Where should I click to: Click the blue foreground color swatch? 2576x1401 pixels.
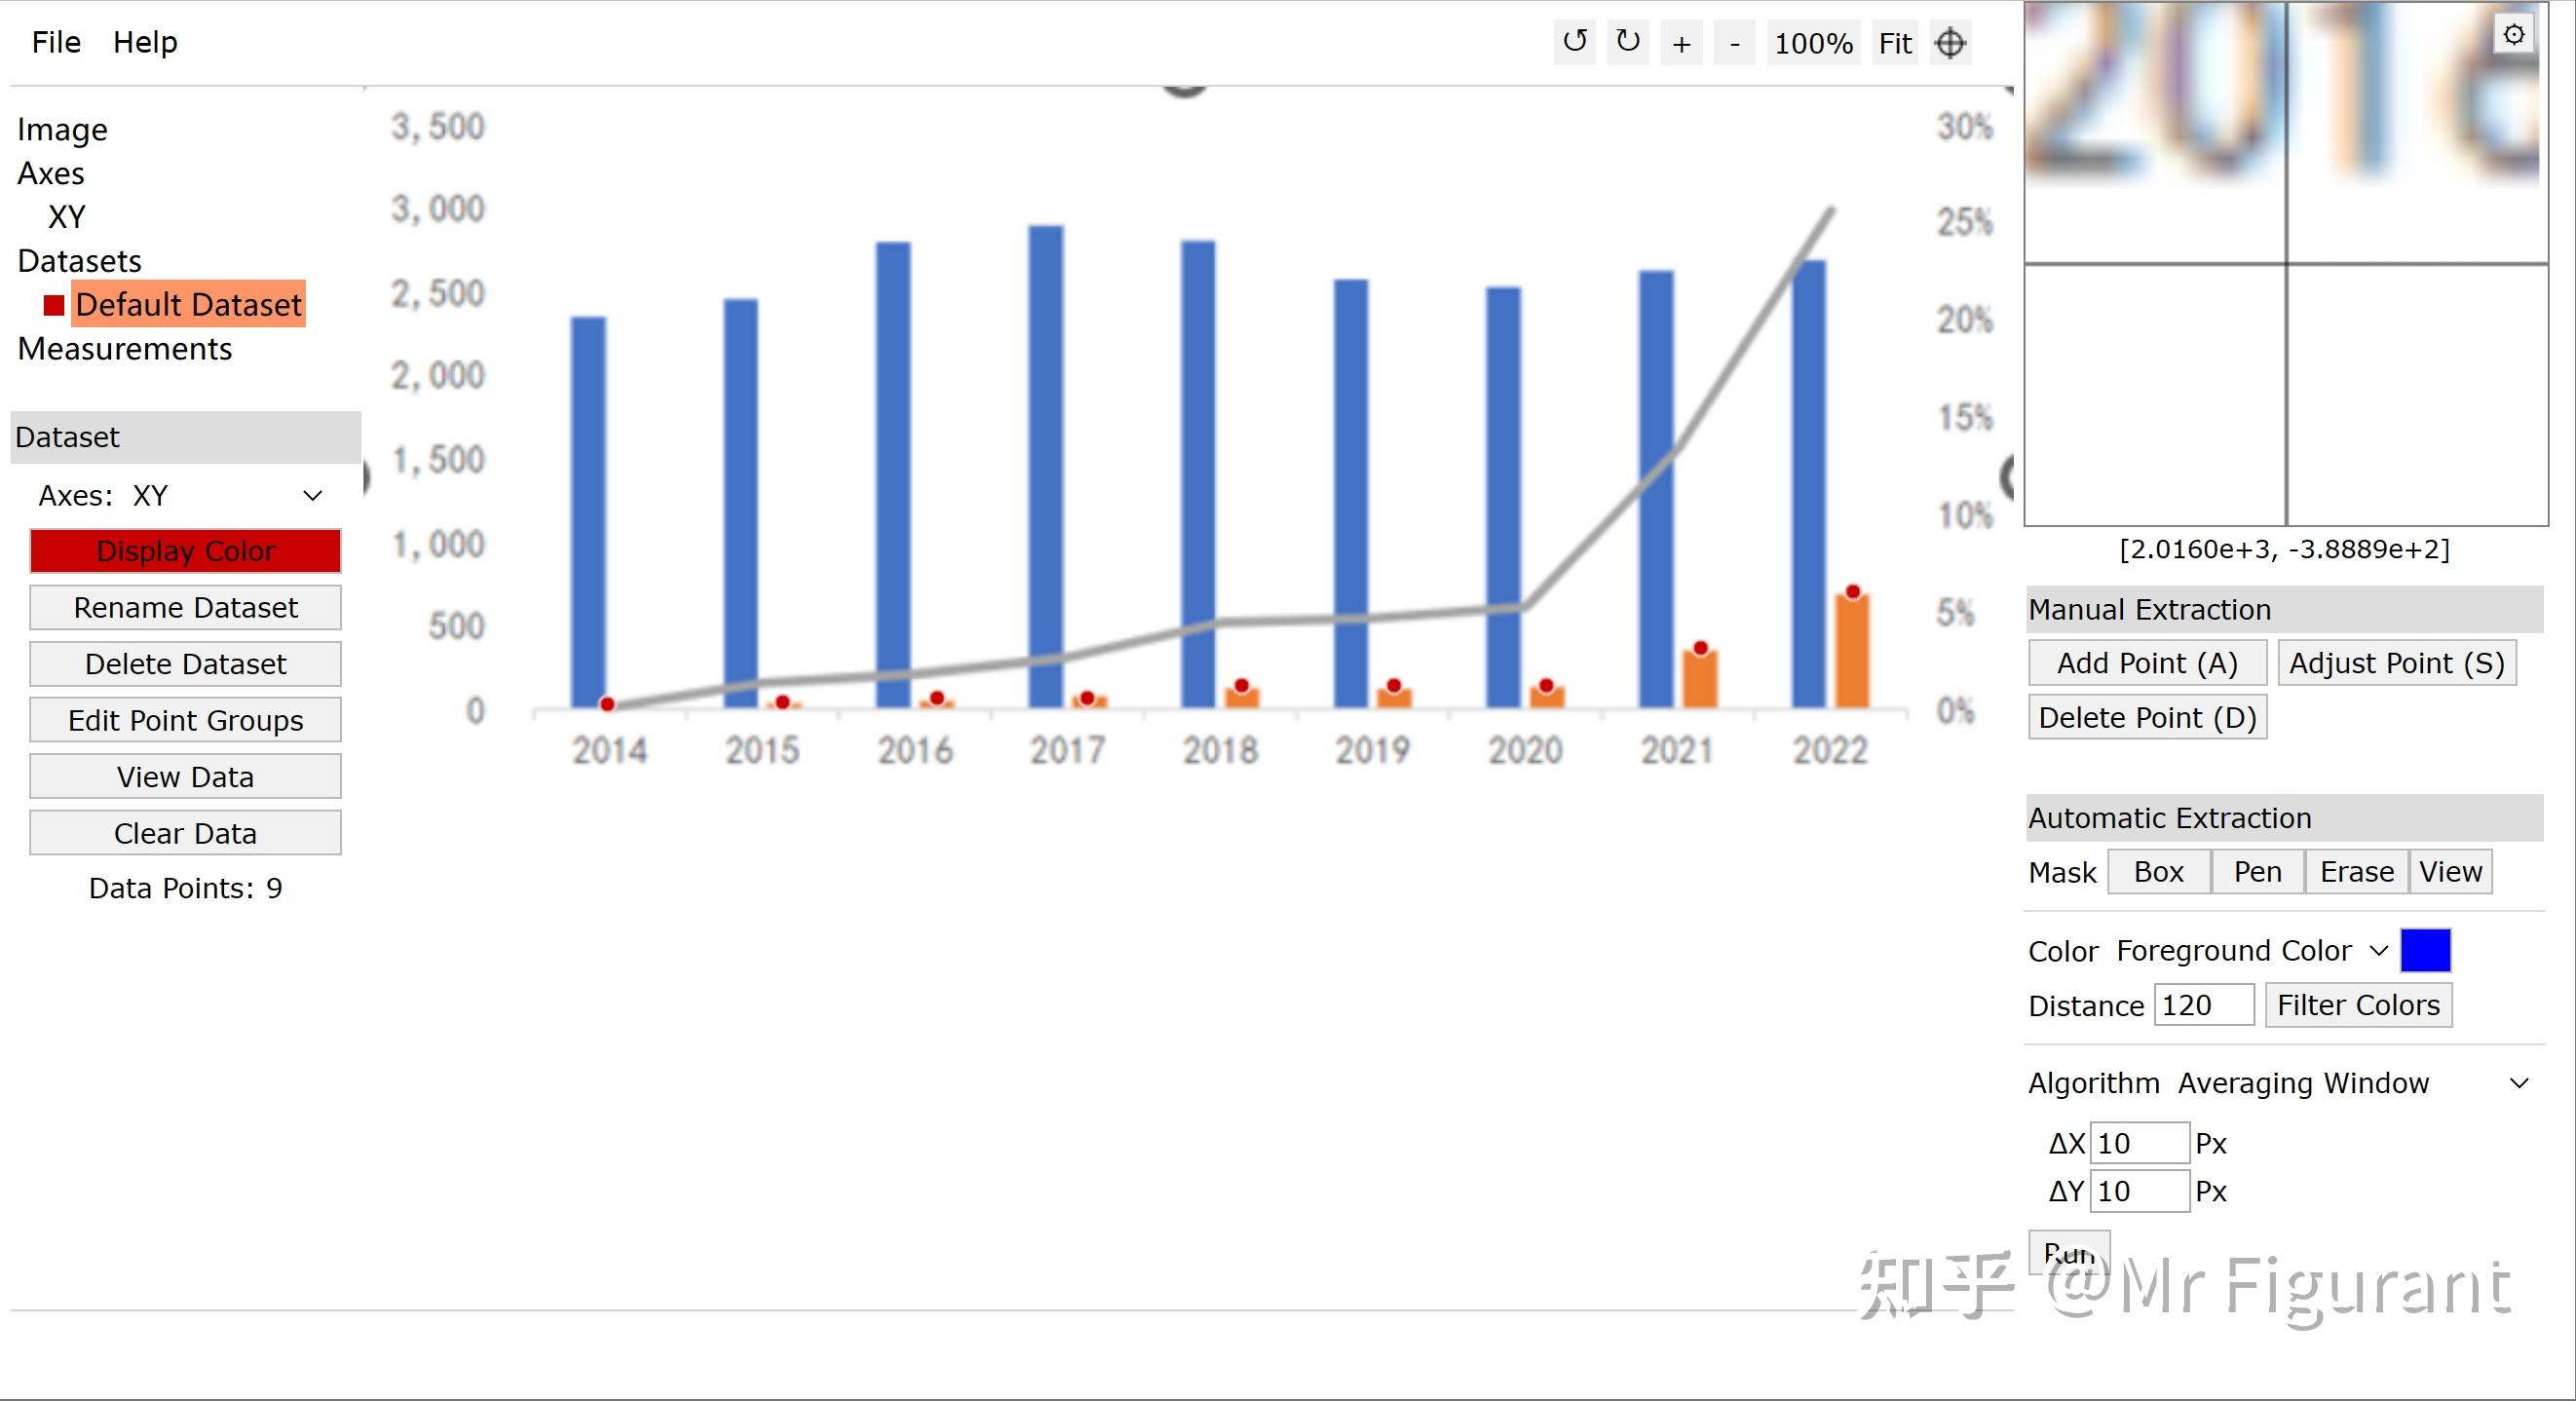point(2426,951)
